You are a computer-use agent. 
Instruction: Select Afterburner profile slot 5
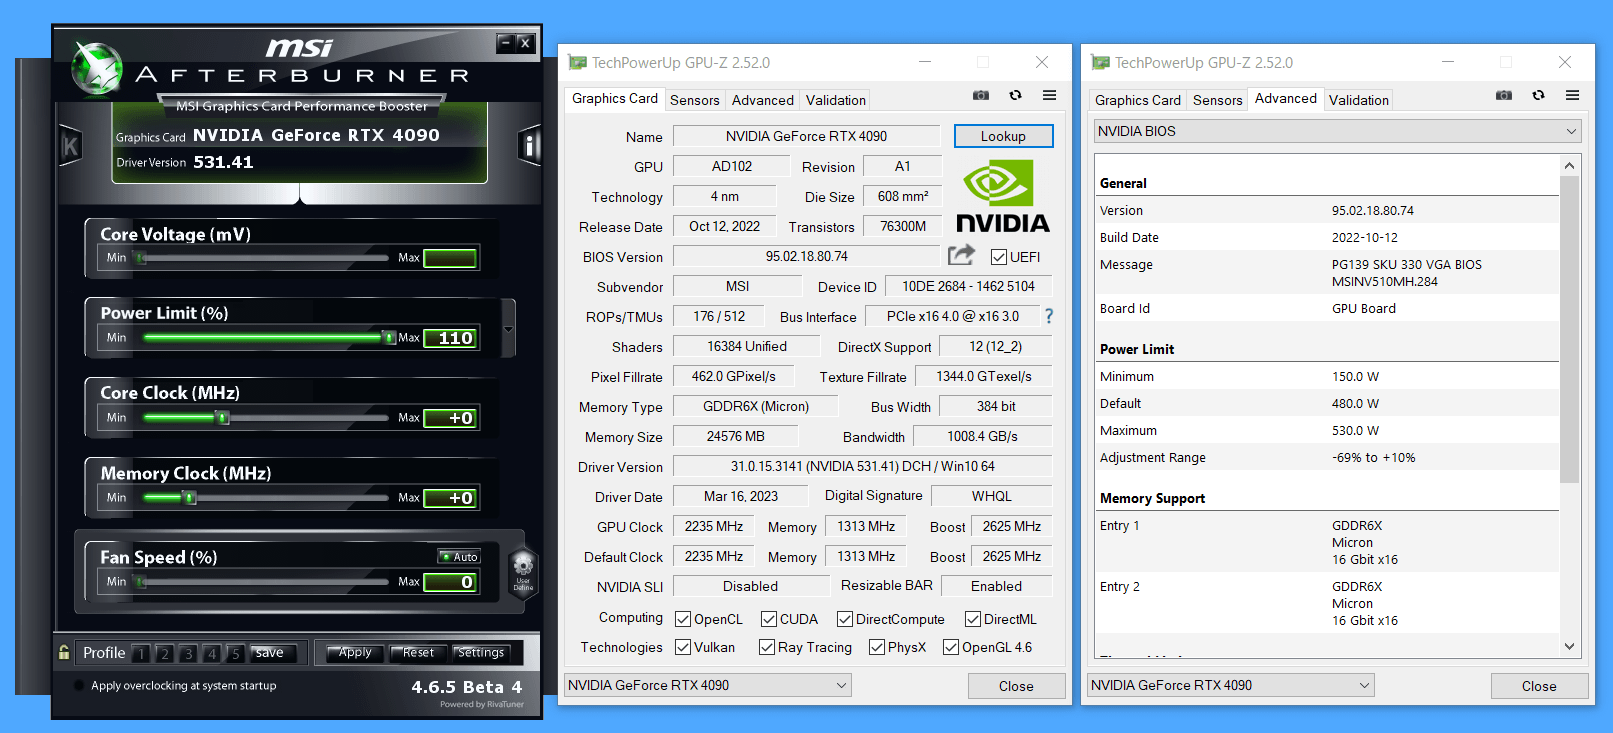coord(235,654)
